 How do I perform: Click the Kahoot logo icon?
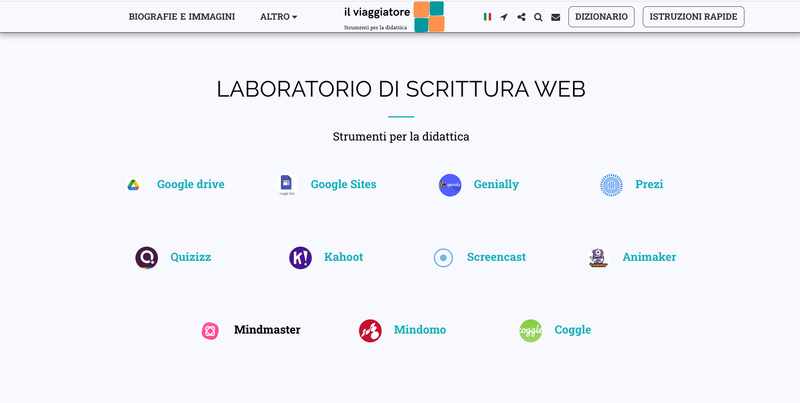point(300,258)
